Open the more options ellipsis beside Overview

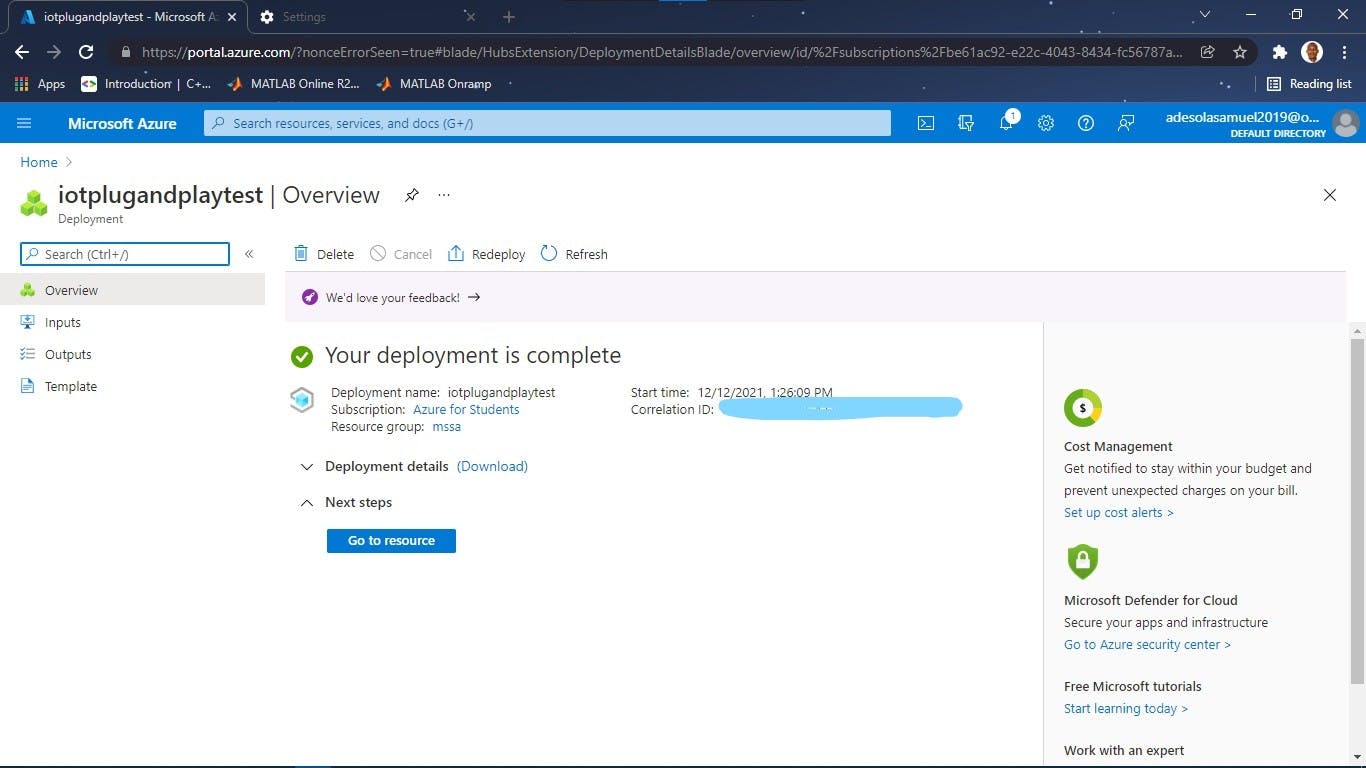point(444,195)
